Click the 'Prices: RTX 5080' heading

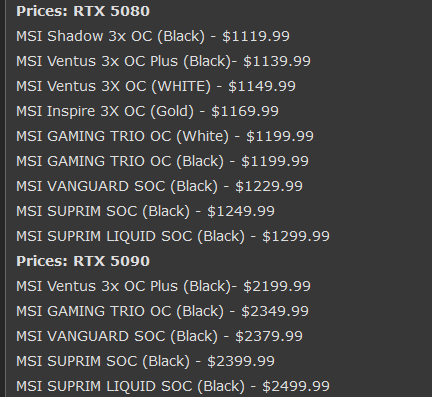coord(83,11)
